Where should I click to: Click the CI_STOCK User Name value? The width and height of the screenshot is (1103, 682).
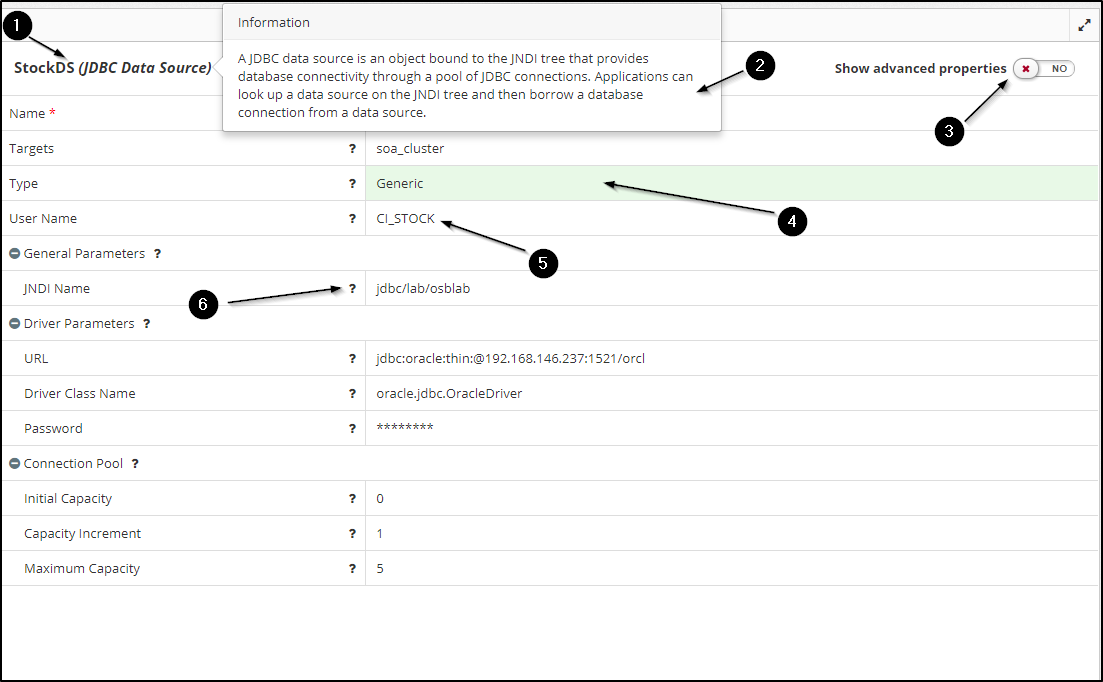point(406,219)
